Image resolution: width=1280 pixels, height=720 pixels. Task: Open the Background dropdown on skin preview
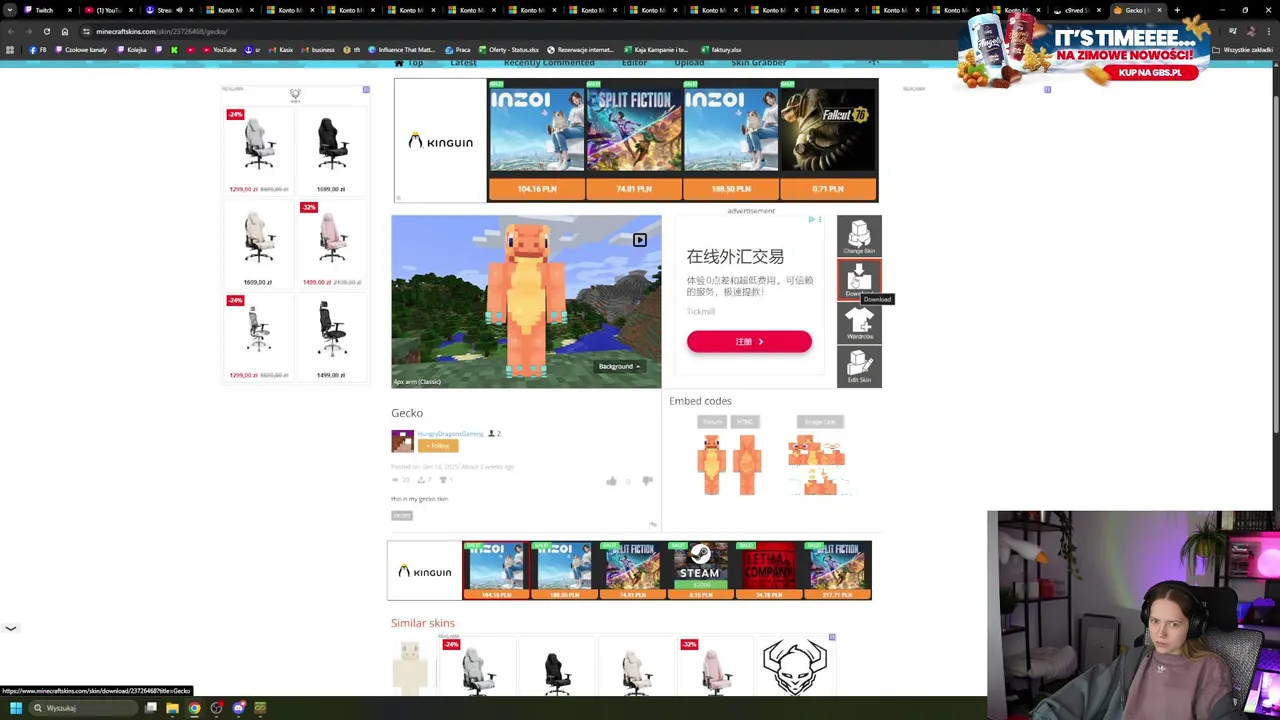click(x=619, y=366)
